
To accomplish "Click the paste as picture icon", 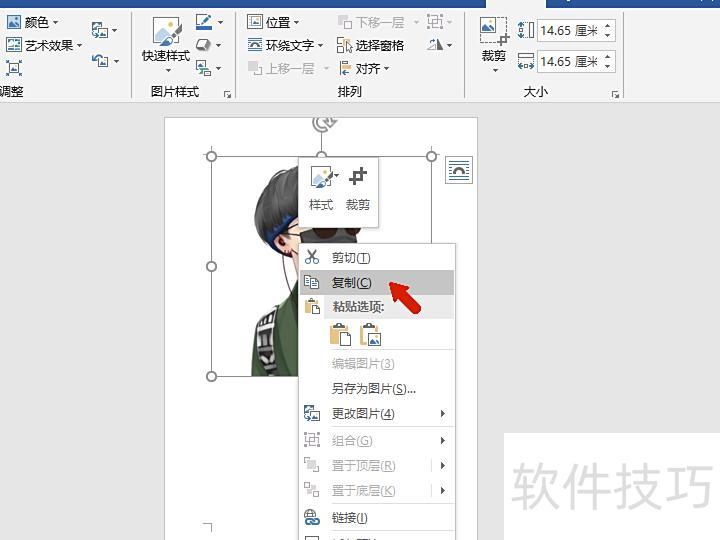I will 370,334.
